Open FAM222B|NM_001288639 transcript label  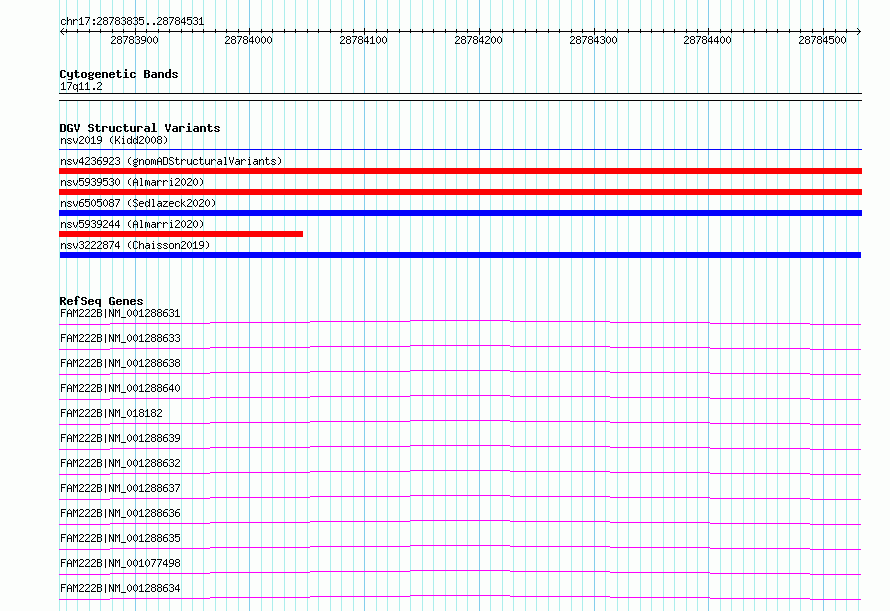(x=120, y=438)
